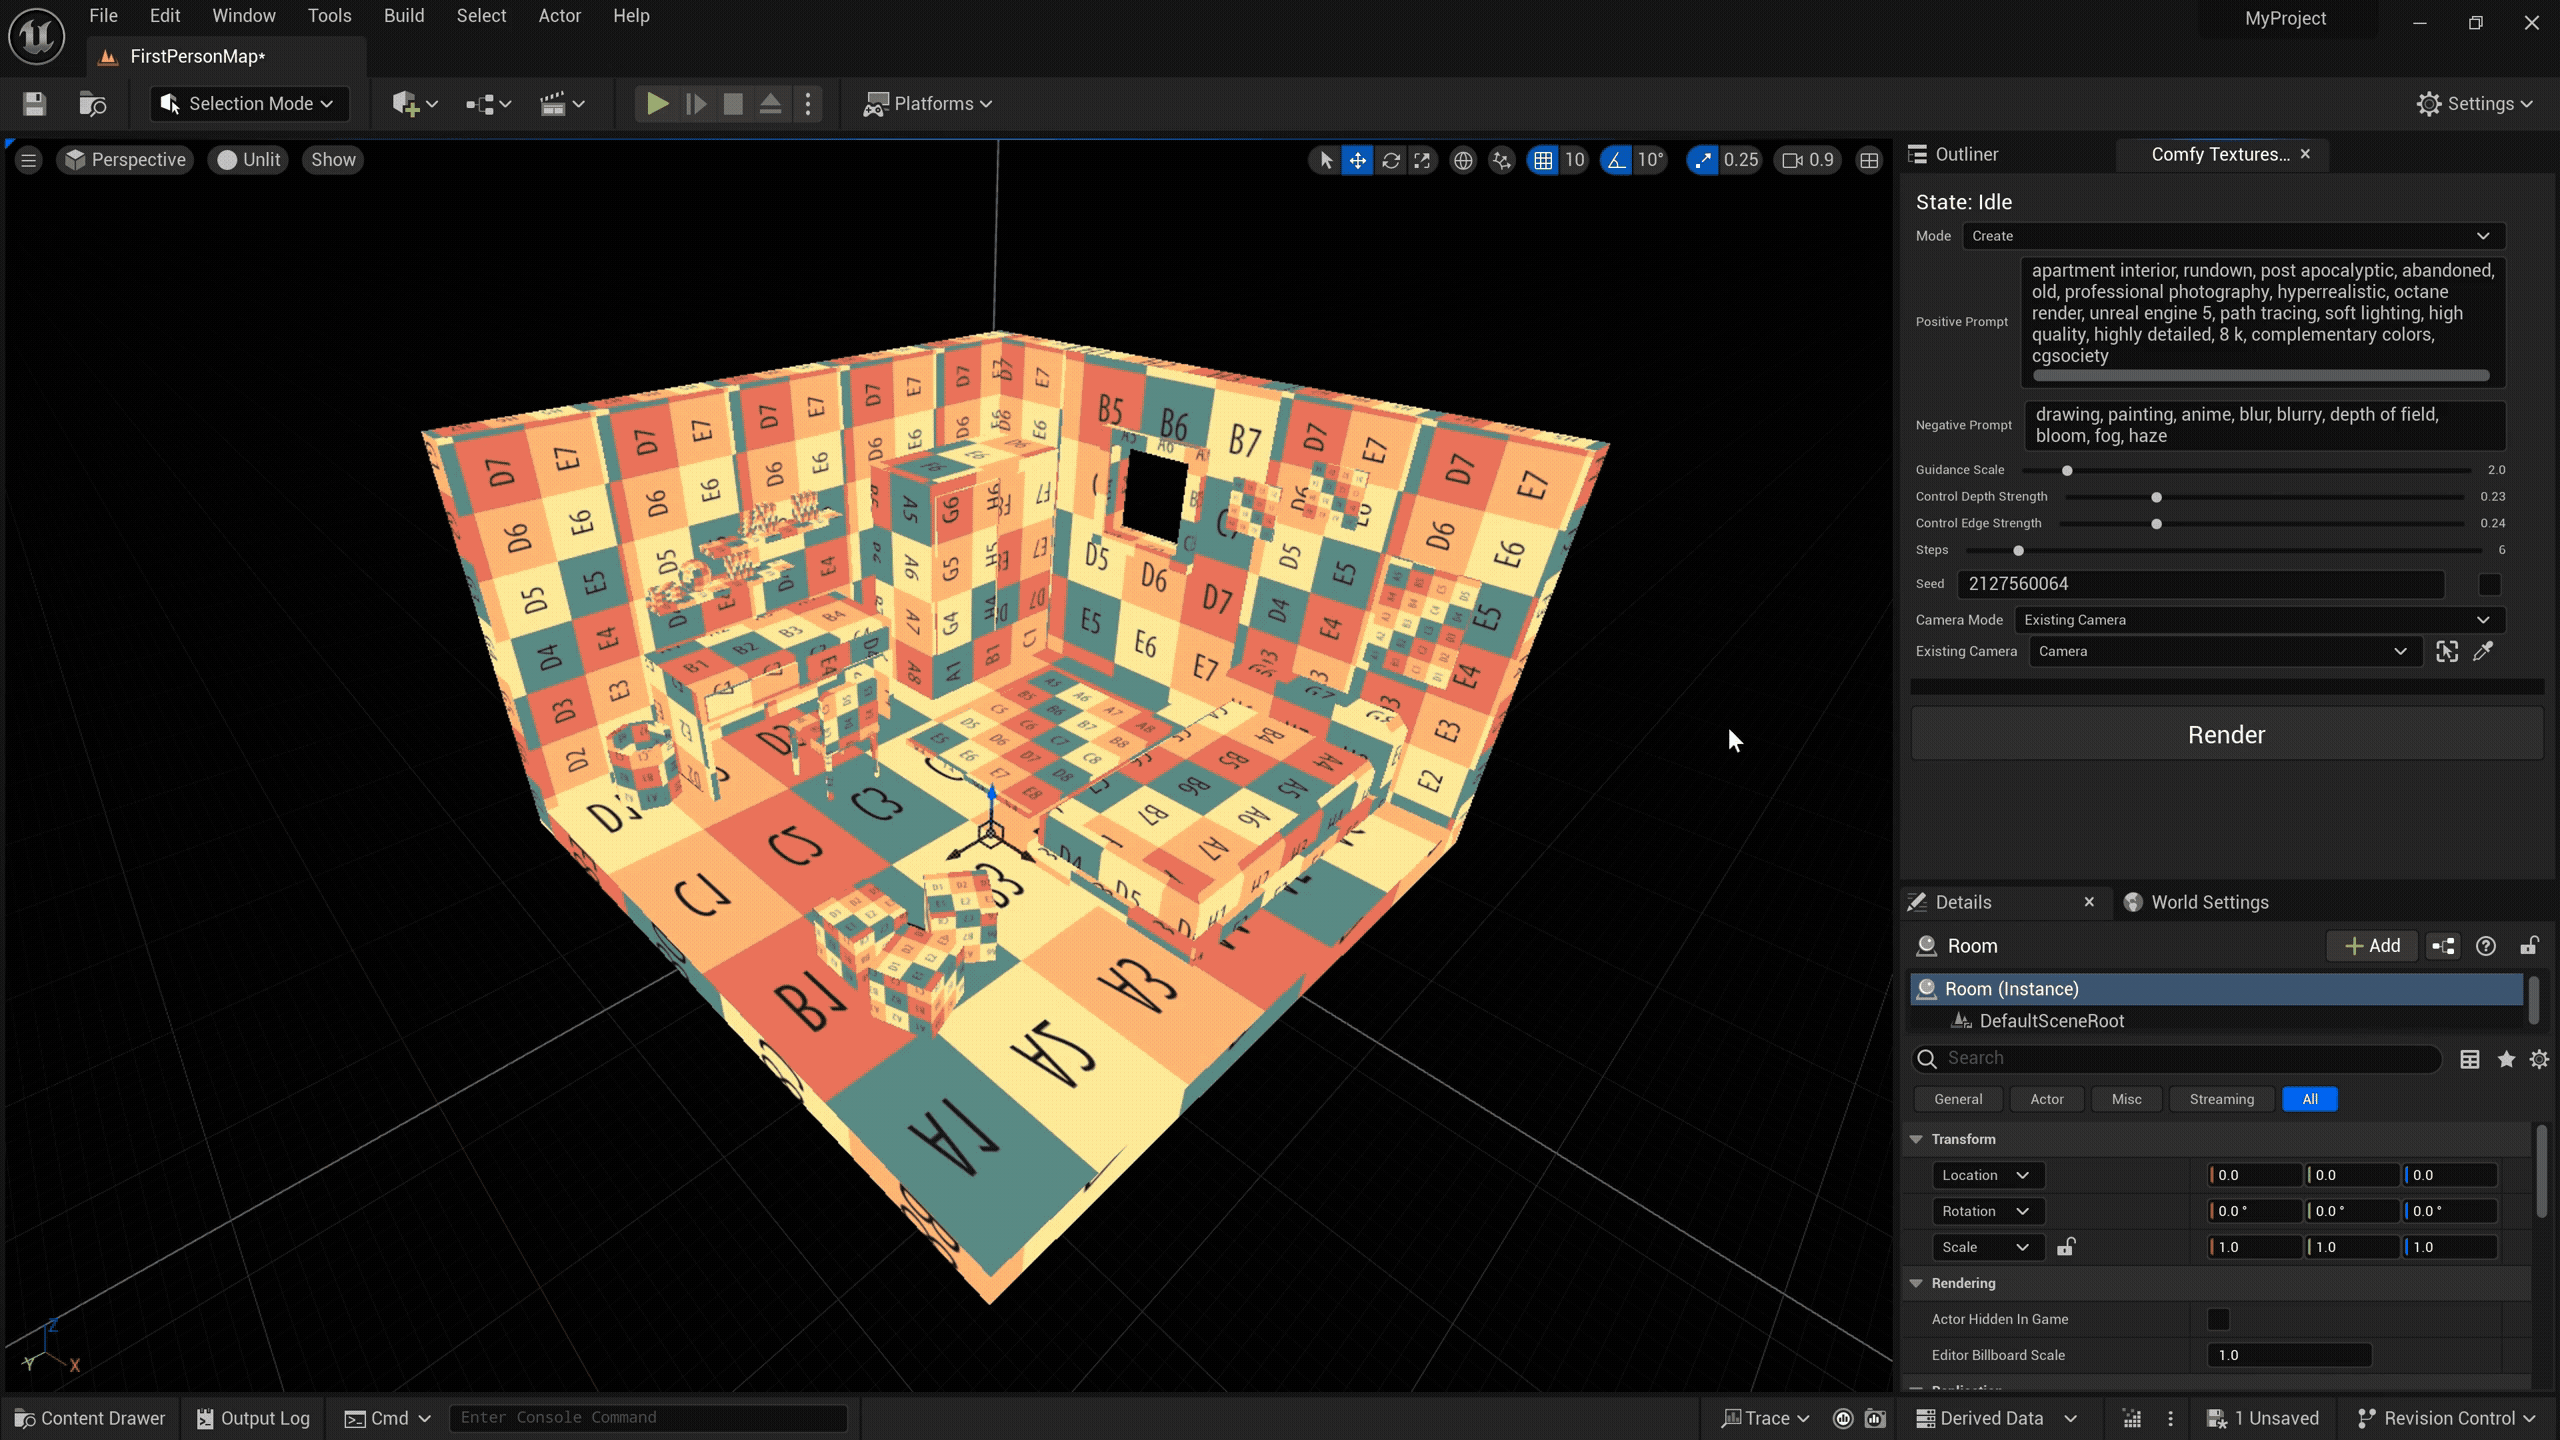Open the Build menu

(x=404, y=16)
